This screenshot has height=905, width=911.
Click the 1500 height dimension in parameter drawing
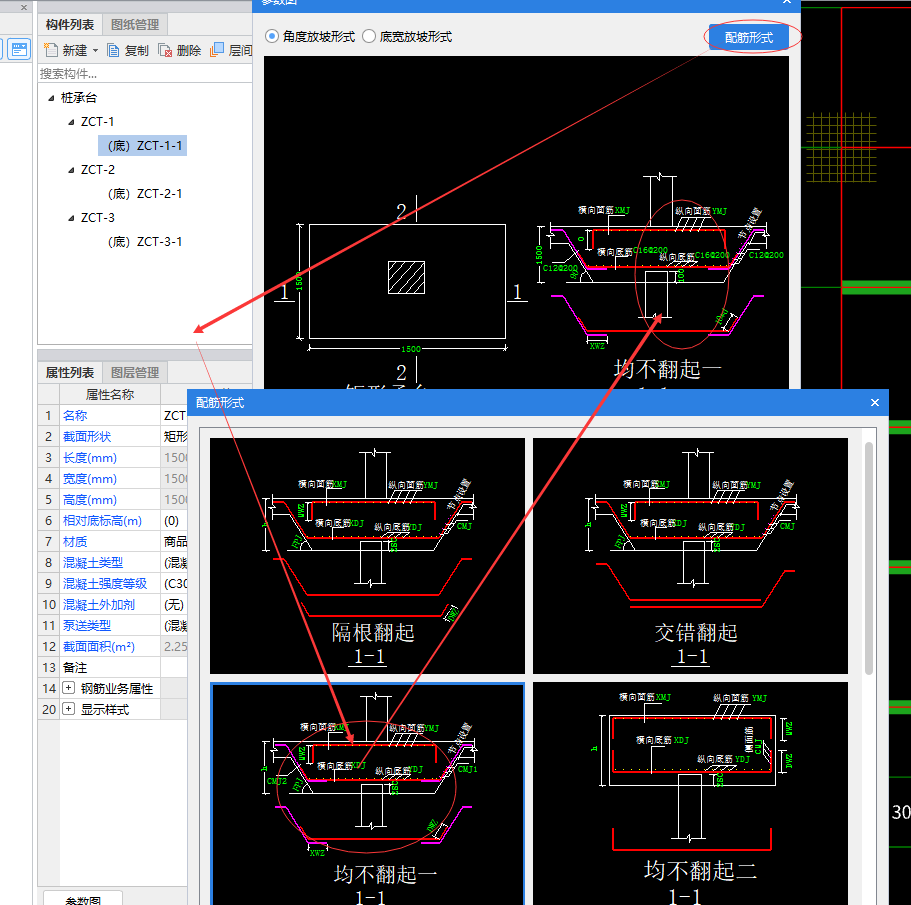click(299, 281)
